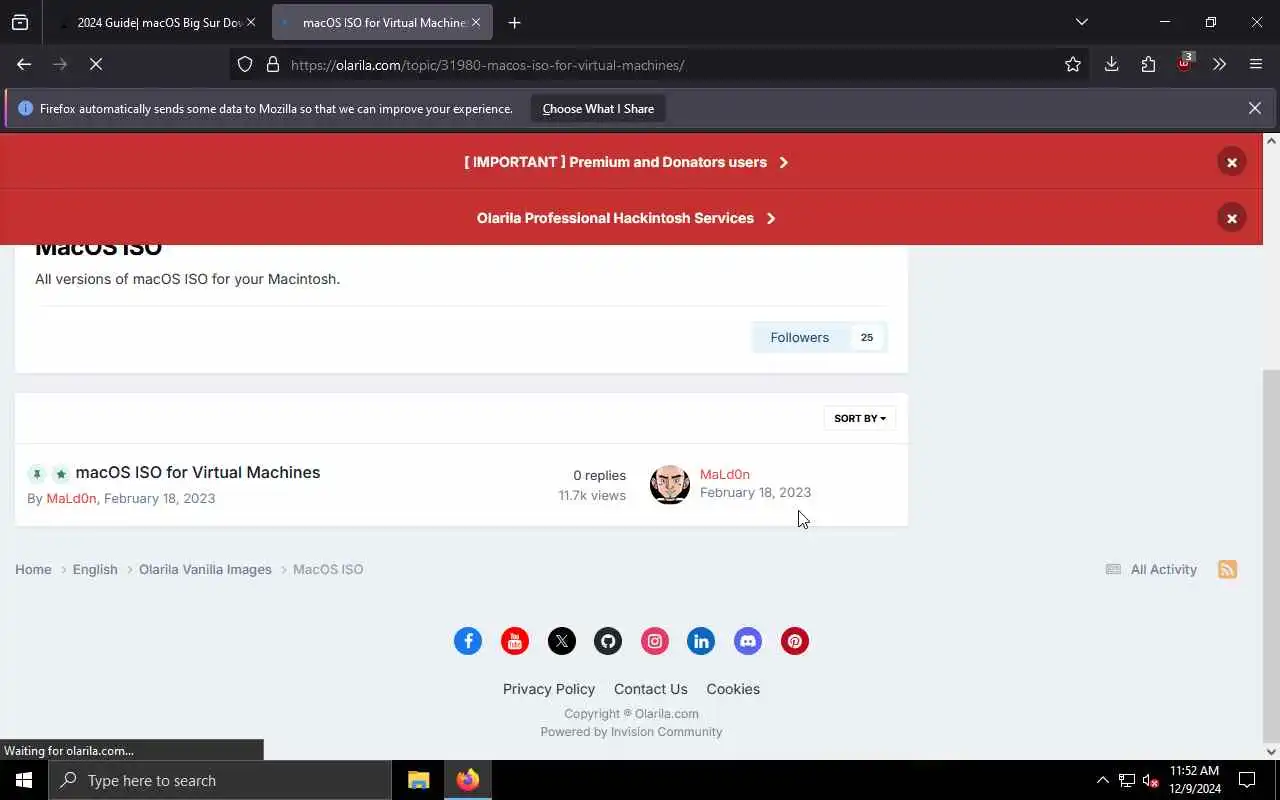The height and width of the screenshot is (800, 1280).
Task: Open the February 18, 2023 last post
Action: [755, 492]
